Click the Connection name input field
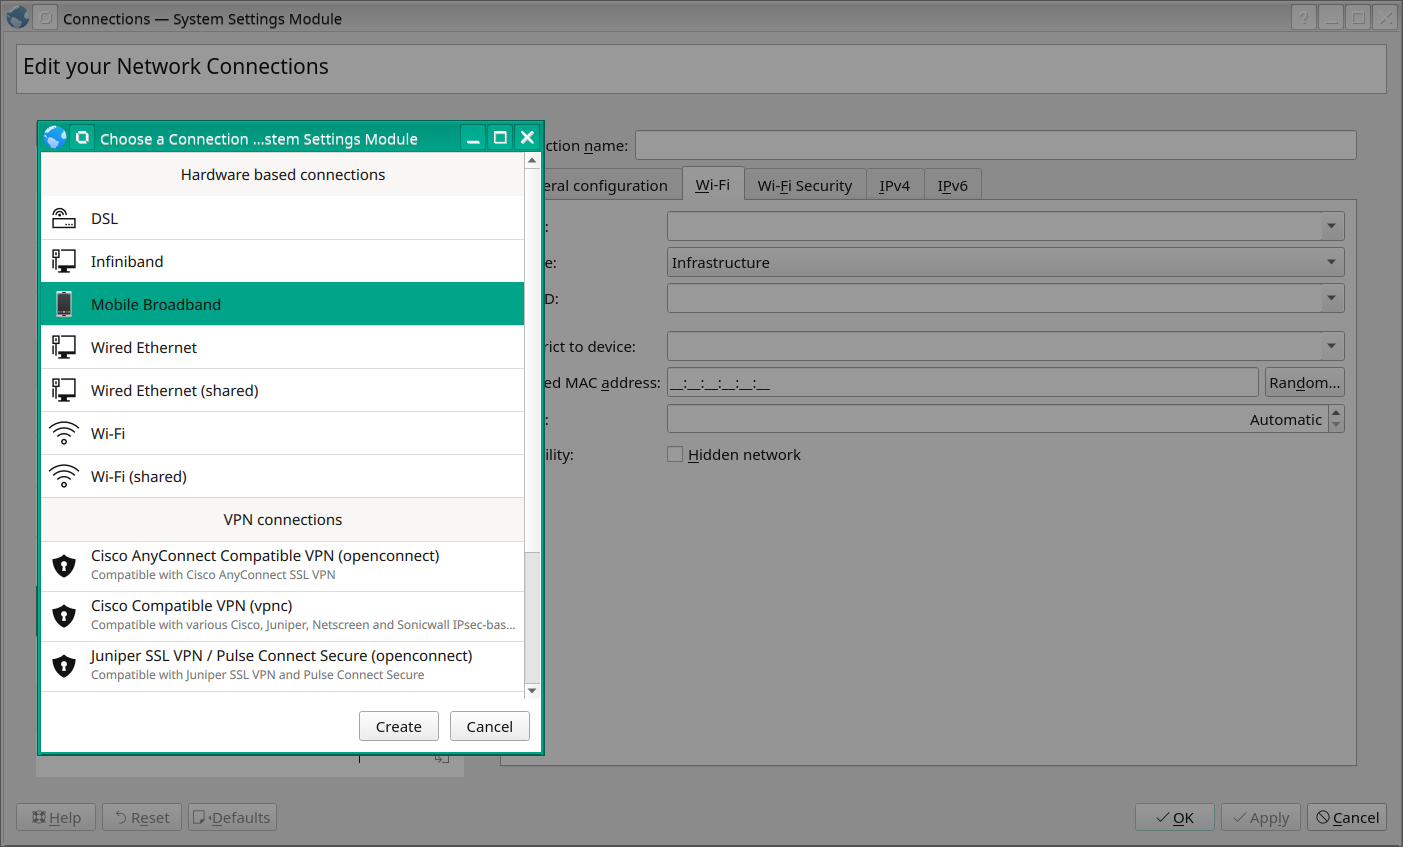 996,145
